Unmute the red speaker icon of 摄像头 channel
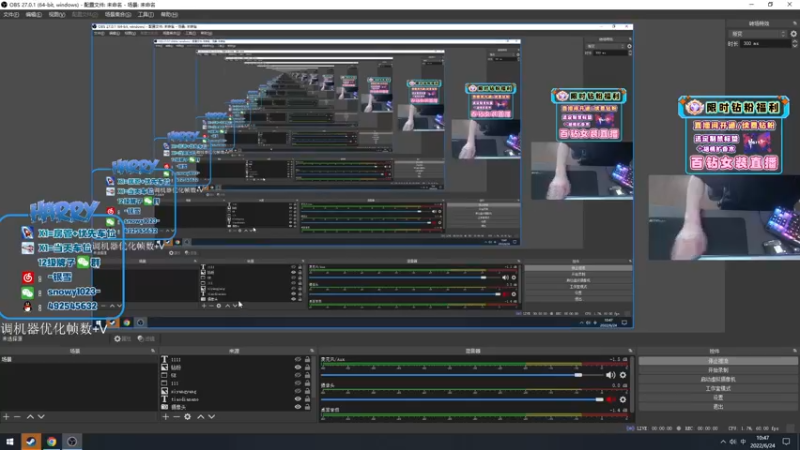The width and height of the screenshot is (800, 450). tap(611, 399)
